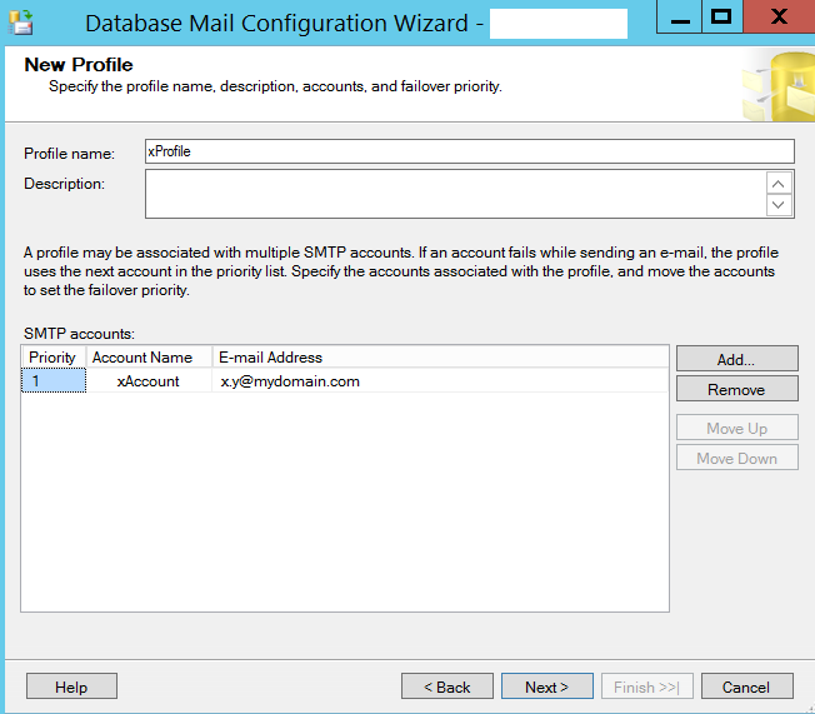Proceed with the Next button
The image size is (815, 714).
click(547, 687)
